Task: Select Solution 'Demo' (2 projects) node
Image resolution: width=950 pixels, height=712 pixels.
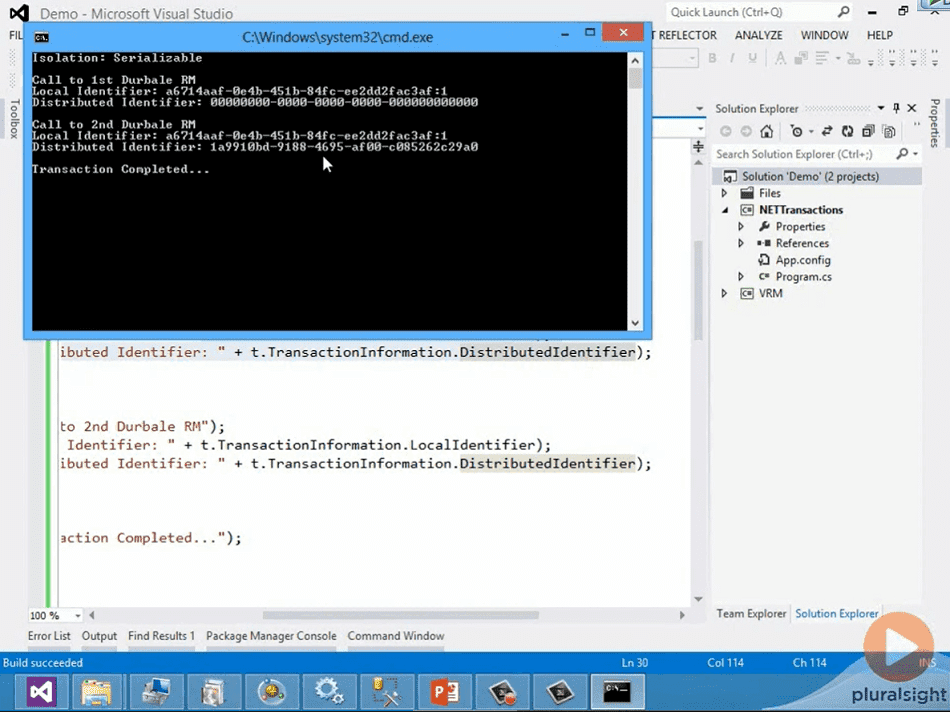Action: 810,176
